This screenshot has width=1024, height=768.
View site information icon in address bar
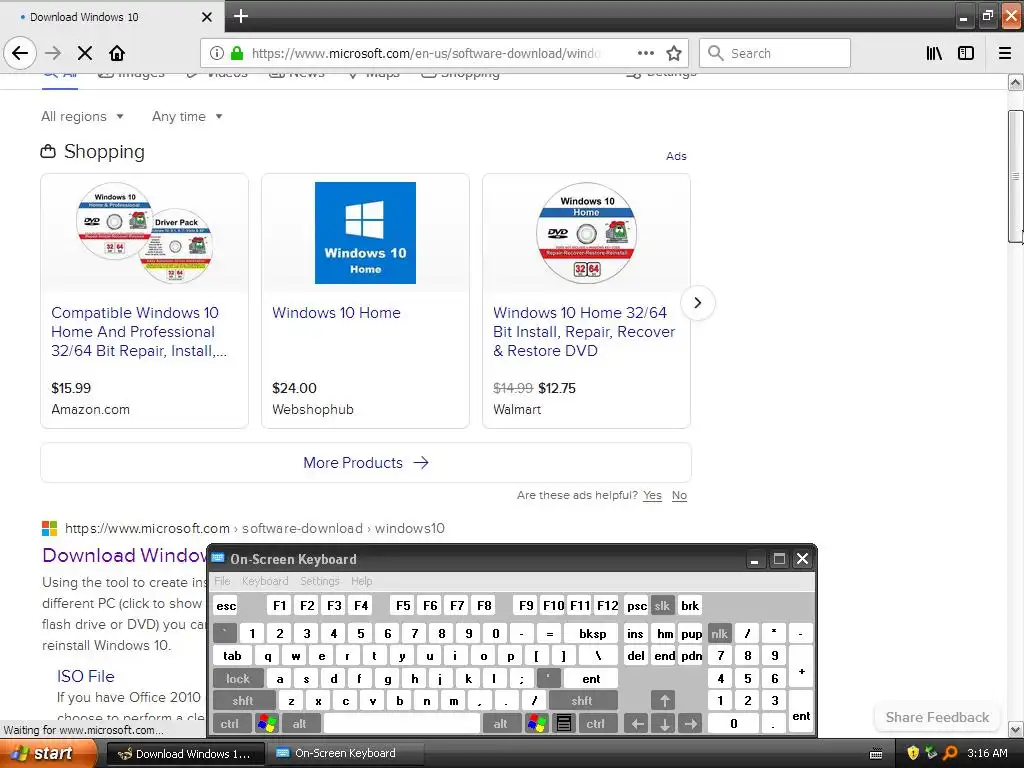click(217, 53)
